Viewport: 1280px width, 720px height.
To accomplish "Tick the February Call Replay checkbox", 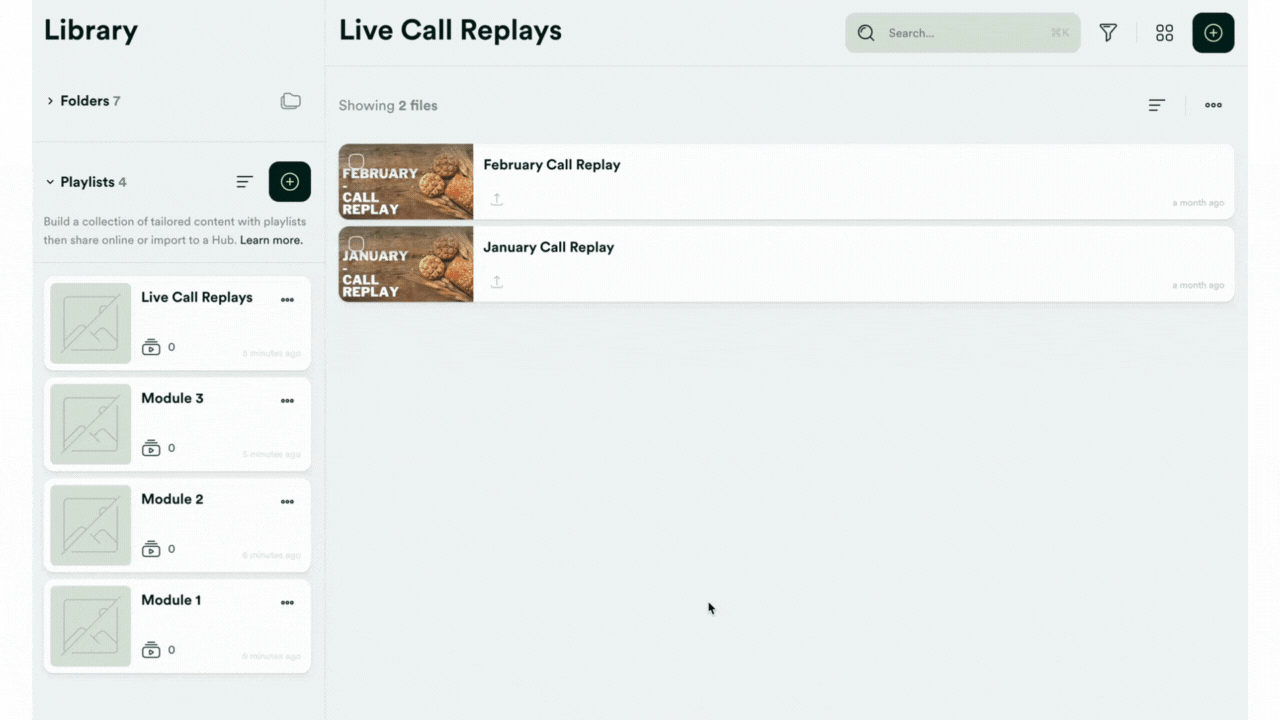I will [356, 161].
